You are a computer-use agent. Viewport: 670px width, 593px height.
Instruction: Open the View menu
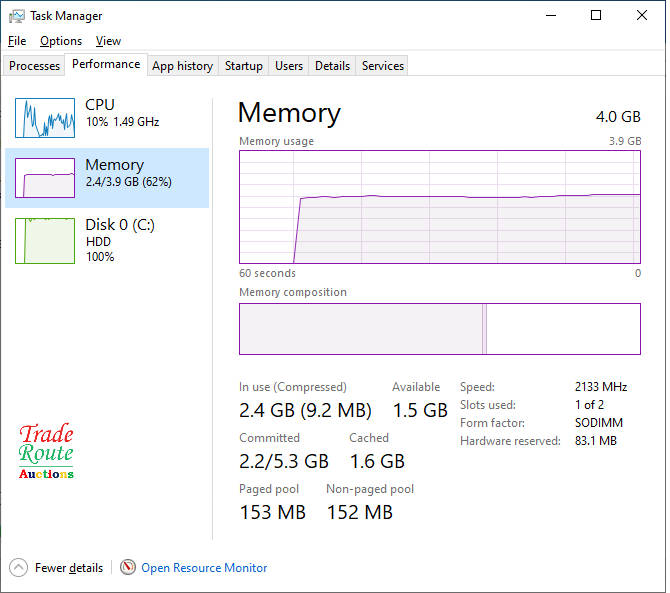coord(108,41)
